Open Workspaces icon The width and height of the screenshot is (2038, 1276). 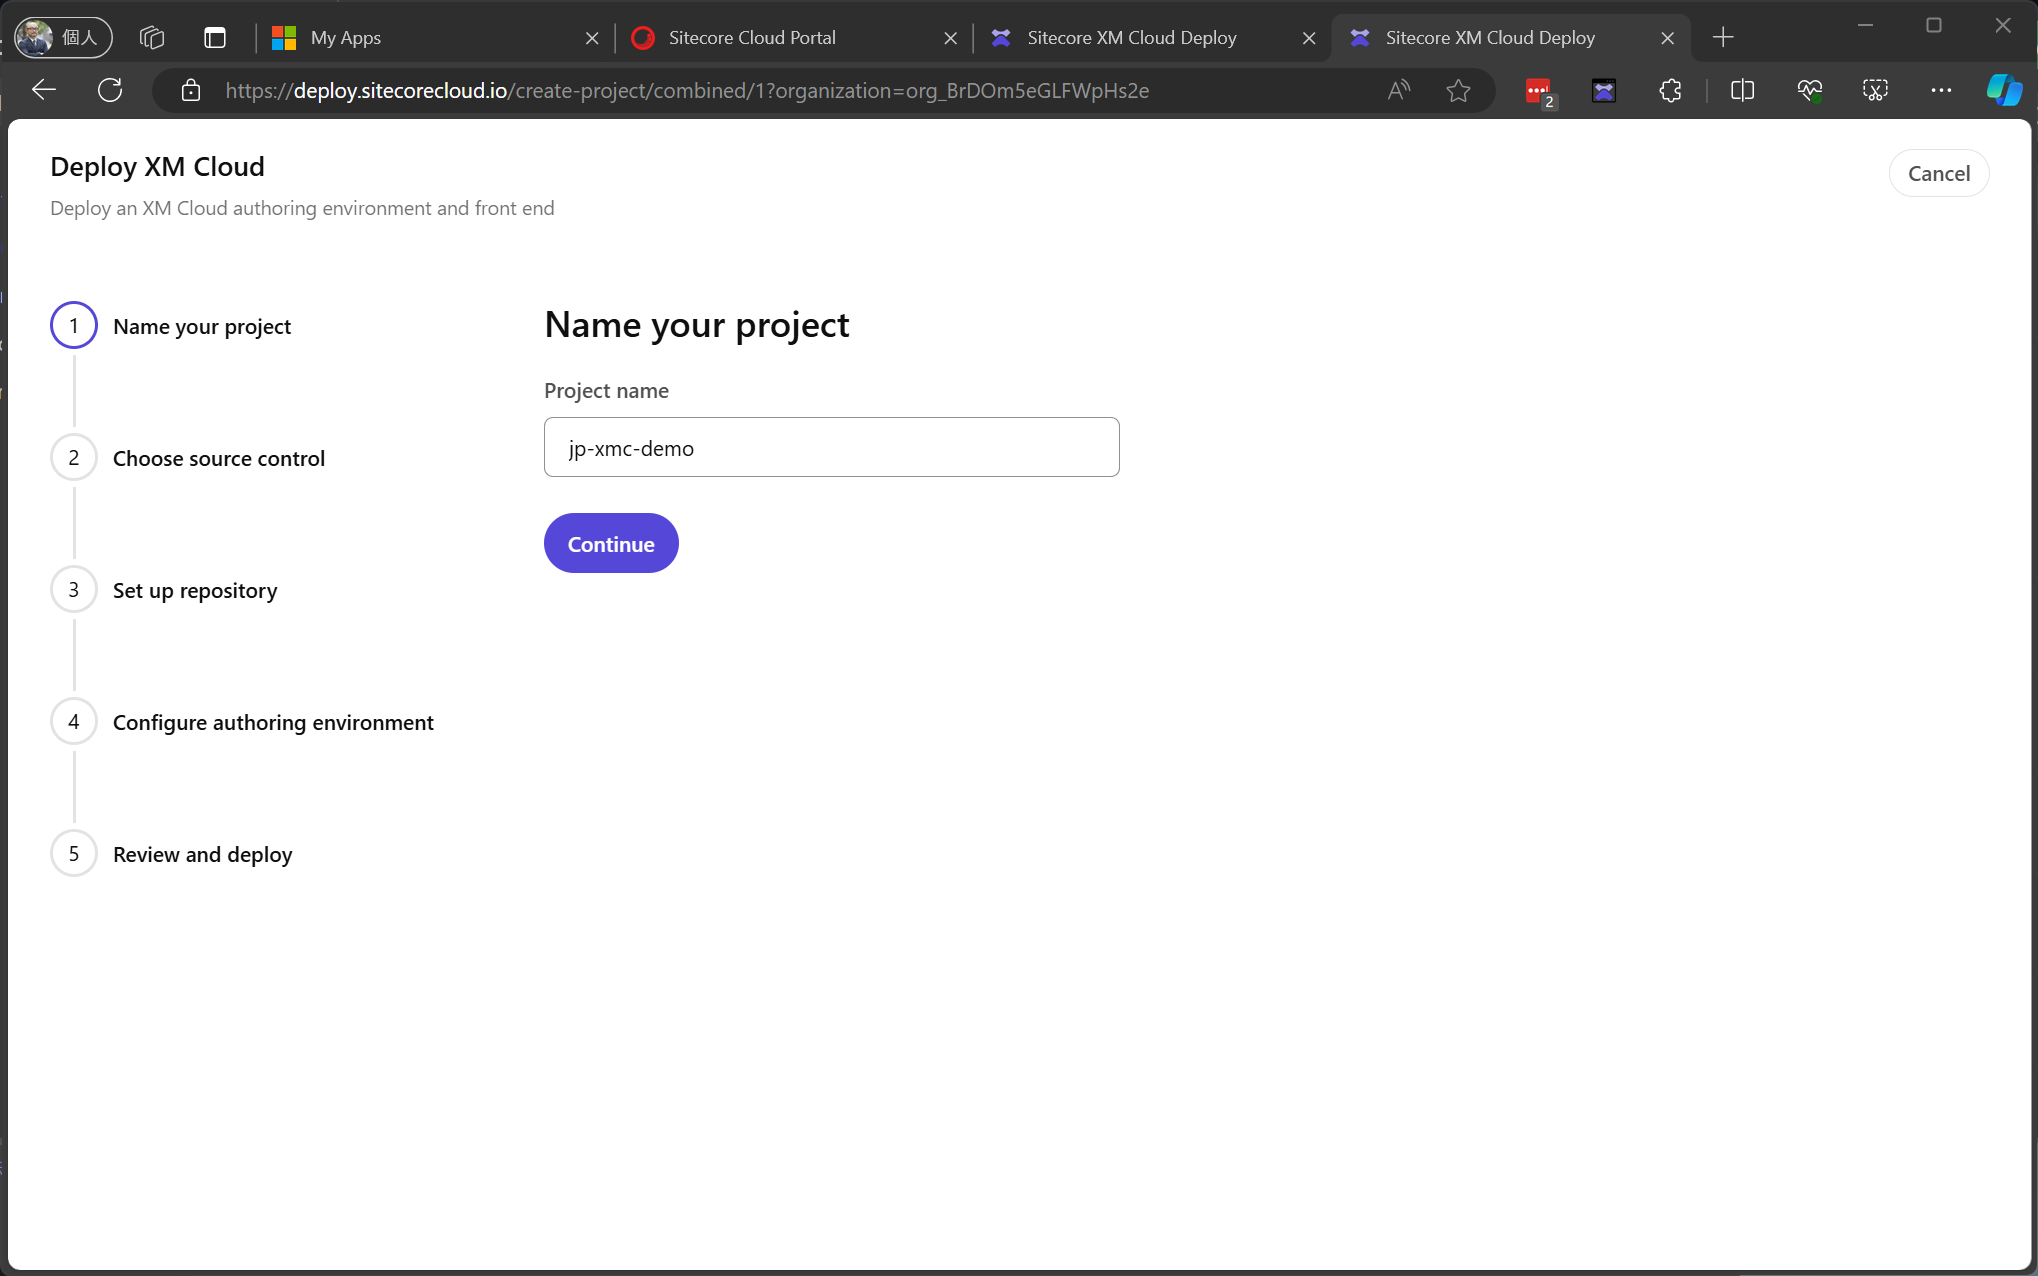[x=152, y=38]
